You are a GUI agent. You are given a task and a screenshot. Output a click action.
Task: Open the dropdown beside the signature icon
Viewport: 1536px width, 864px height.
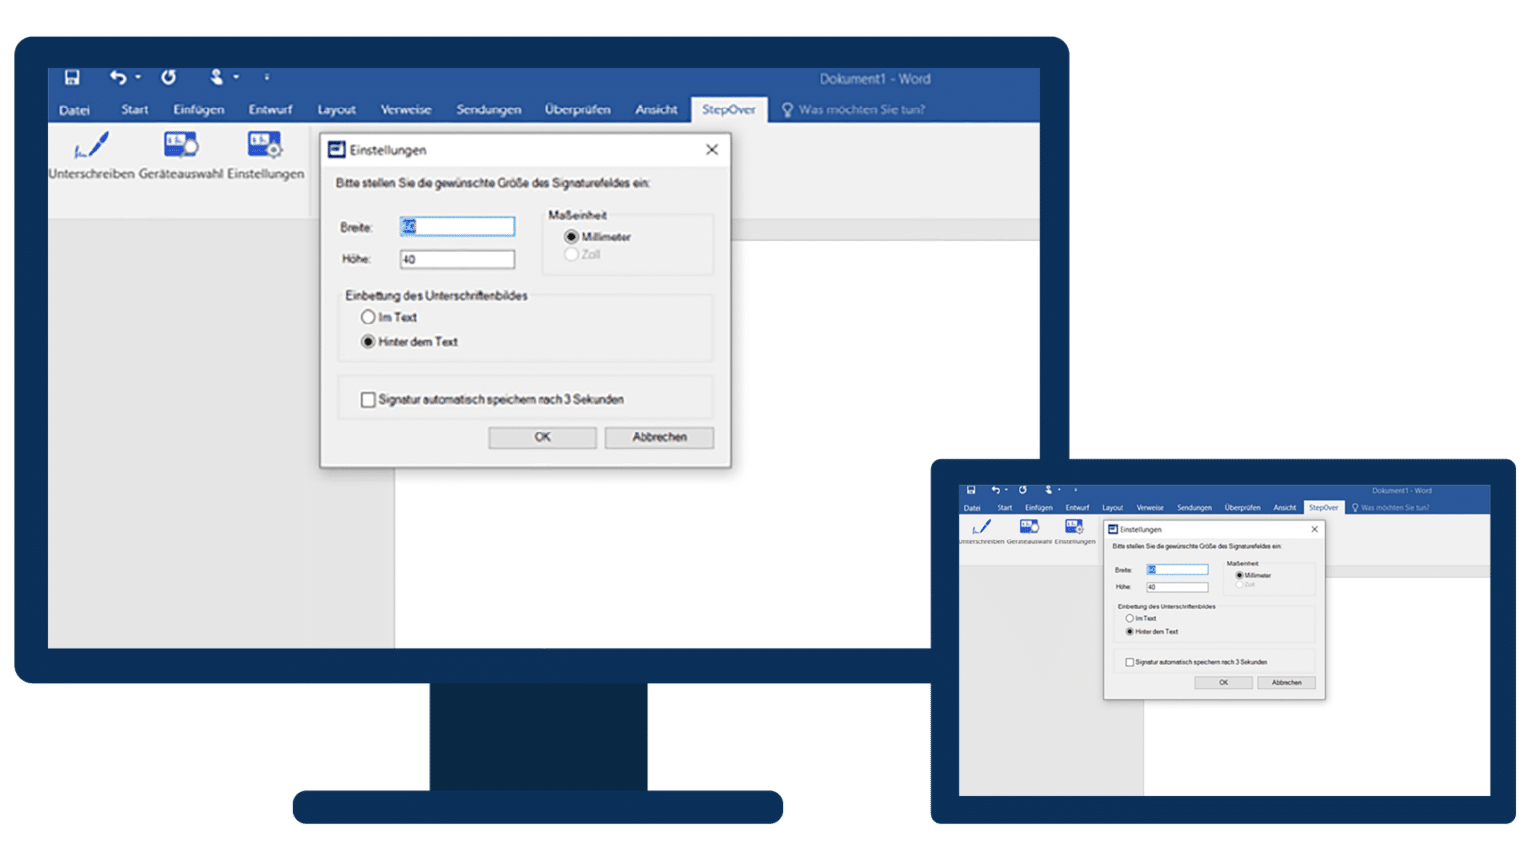click(235, 77)
